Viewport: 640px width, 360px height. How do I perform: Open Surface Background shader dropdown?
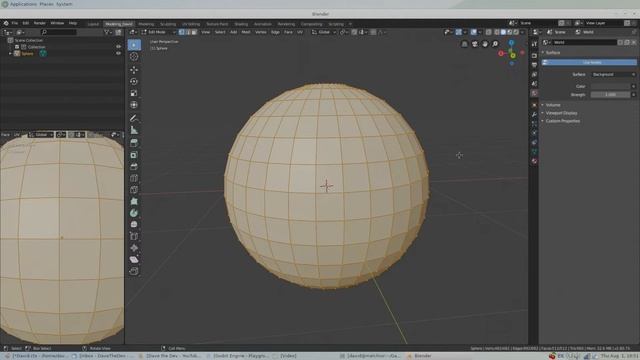click(x=613, y=75)
